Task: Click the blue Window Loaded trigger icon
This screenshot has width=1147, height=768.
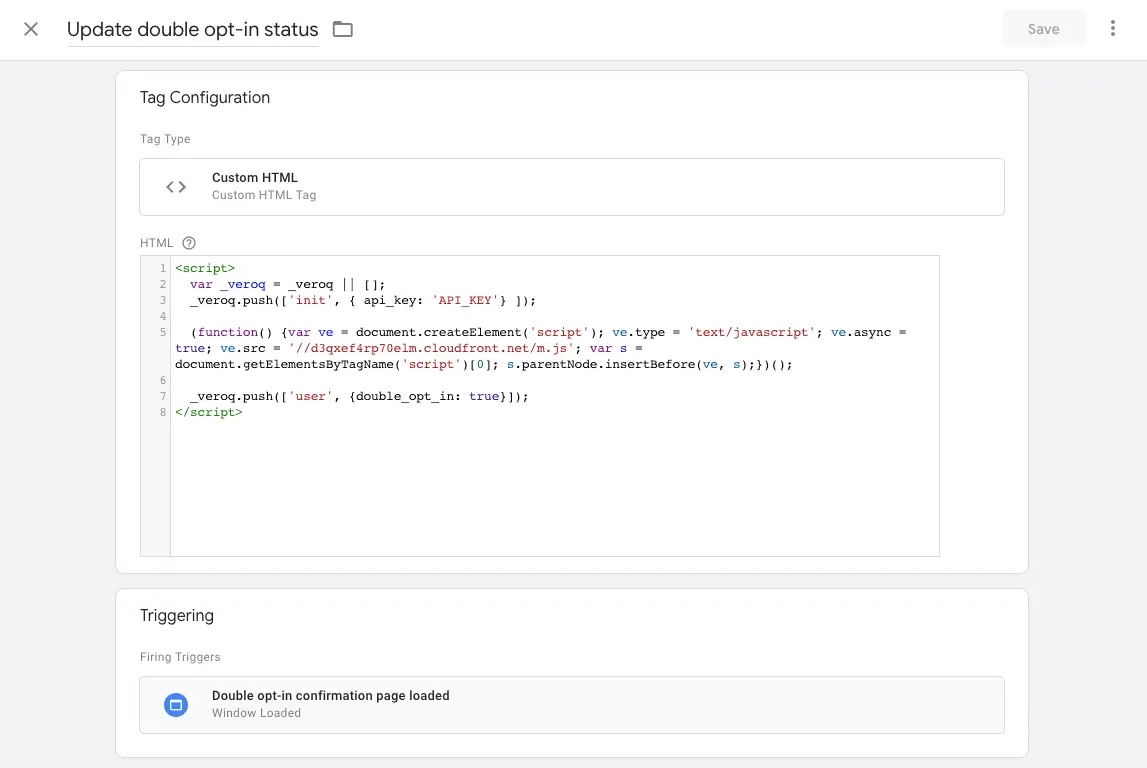Action: pos(176,704)
